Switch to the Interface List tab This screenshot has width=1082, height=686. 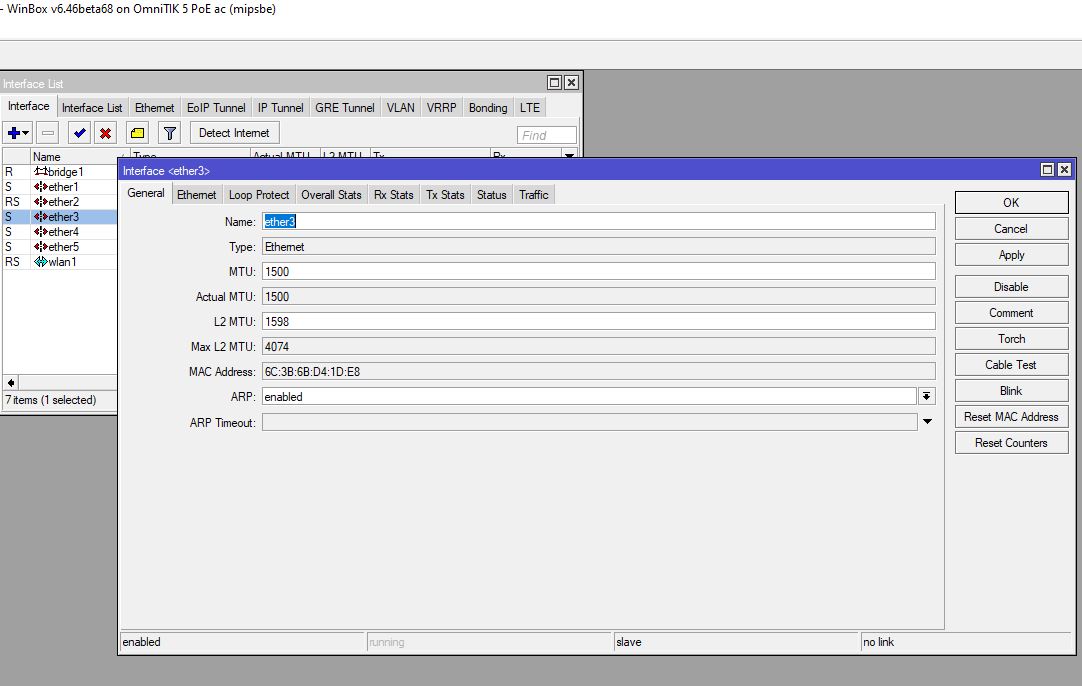(x=92, y=108)
